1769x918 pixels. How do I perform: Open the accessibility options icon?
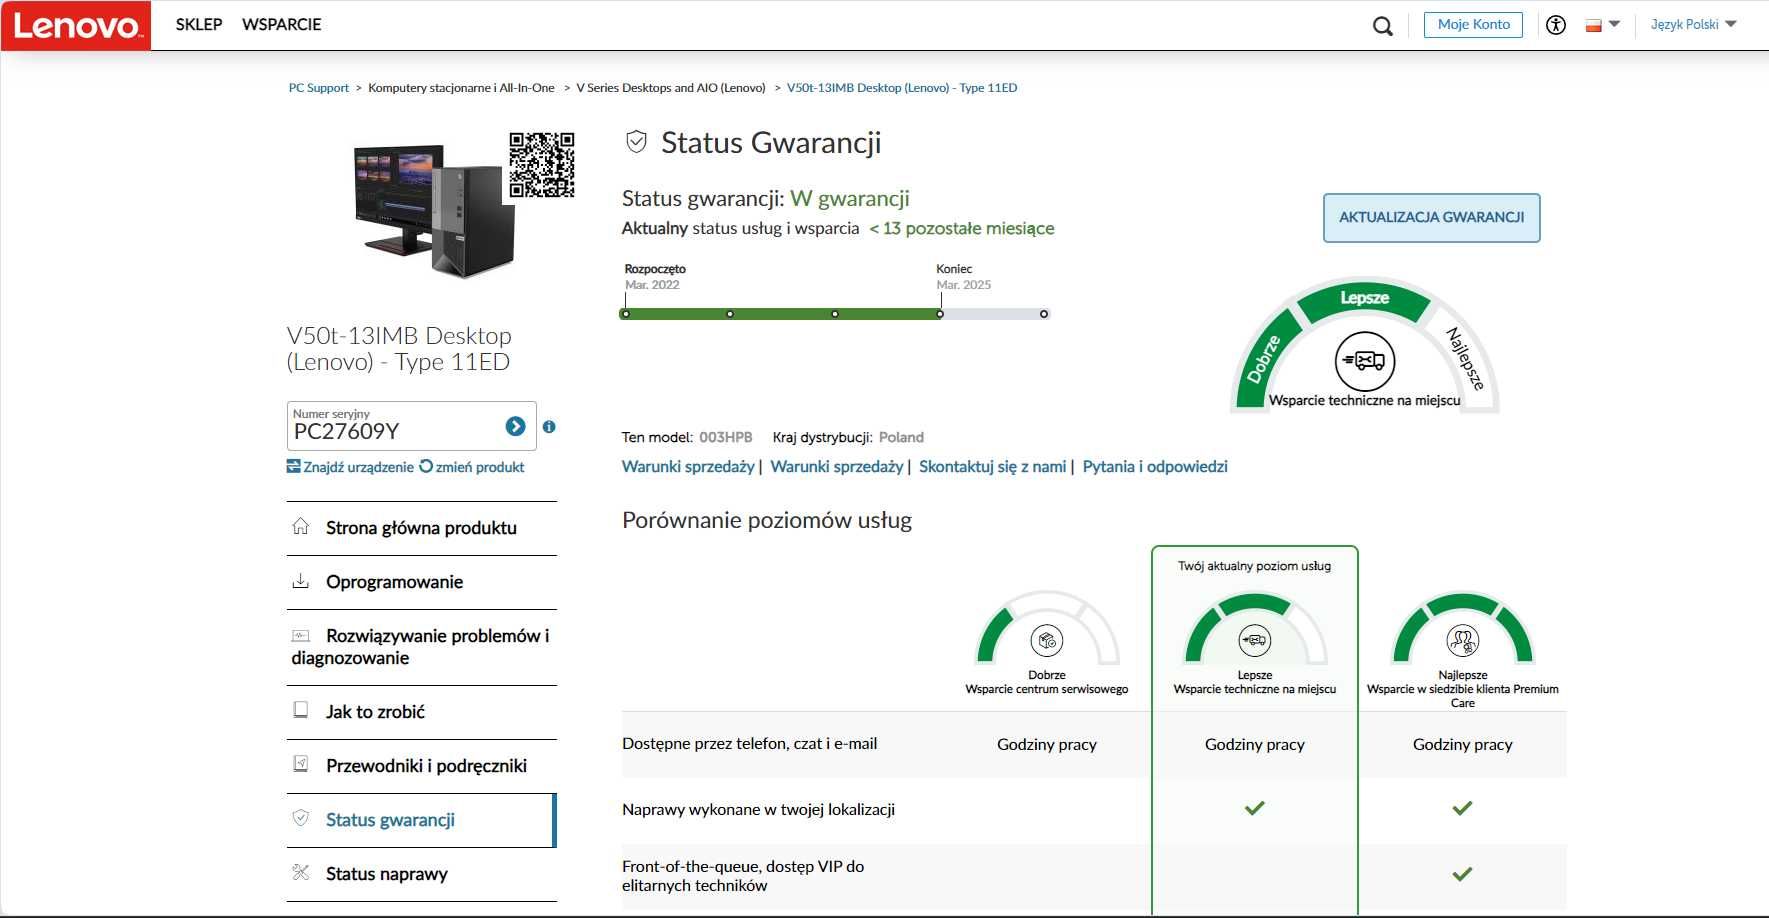tap(1556, 25)
